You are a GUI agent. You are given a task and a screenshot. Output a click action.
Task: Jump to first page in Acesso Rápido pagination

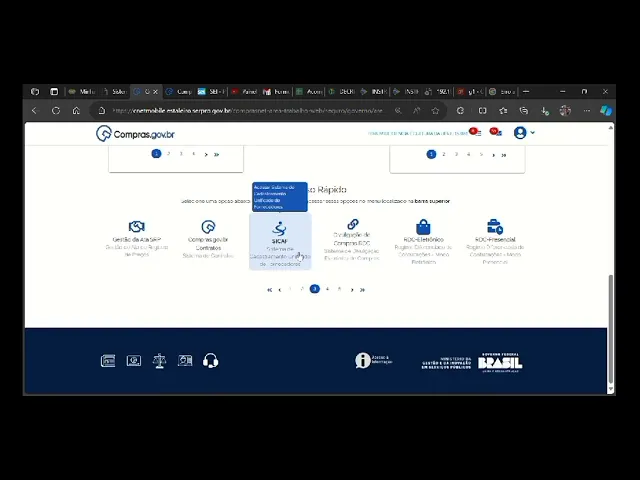(269, 289)
